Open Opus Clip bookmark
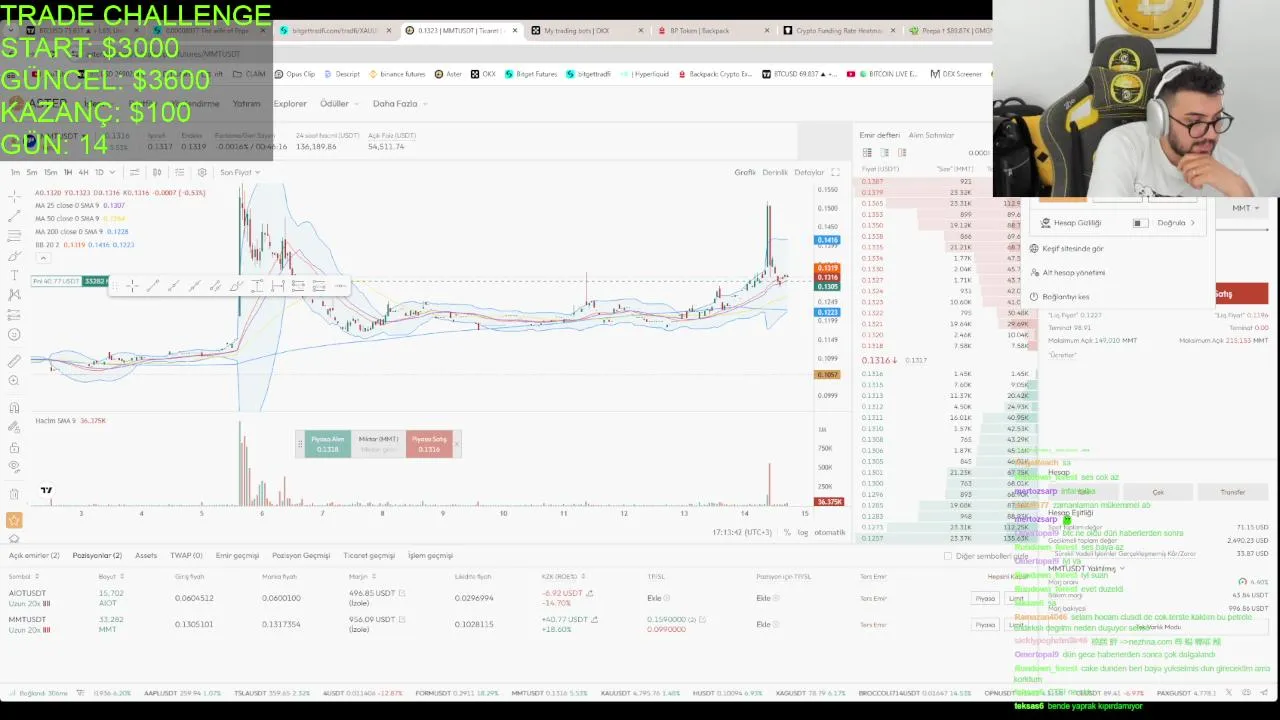The height and width of the screenshot is (720, 1280). point(295,74)
